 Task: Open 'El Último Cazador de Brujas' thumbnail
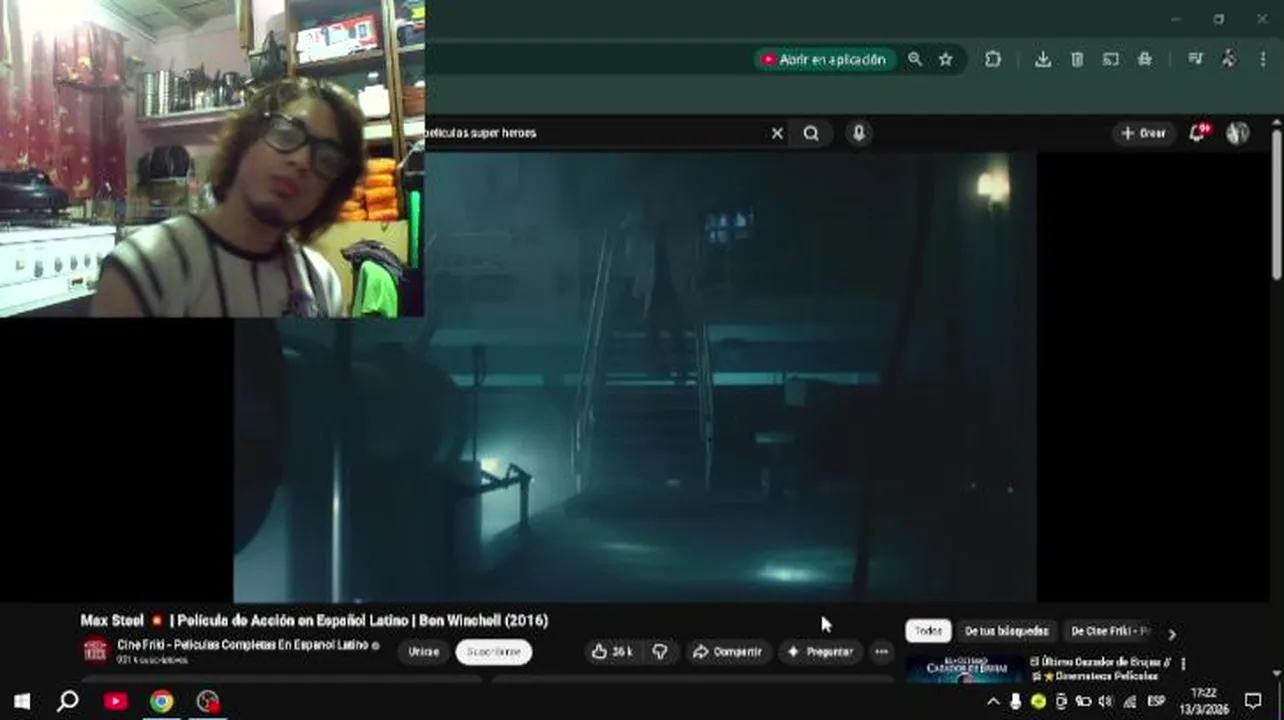coord(964,669)
